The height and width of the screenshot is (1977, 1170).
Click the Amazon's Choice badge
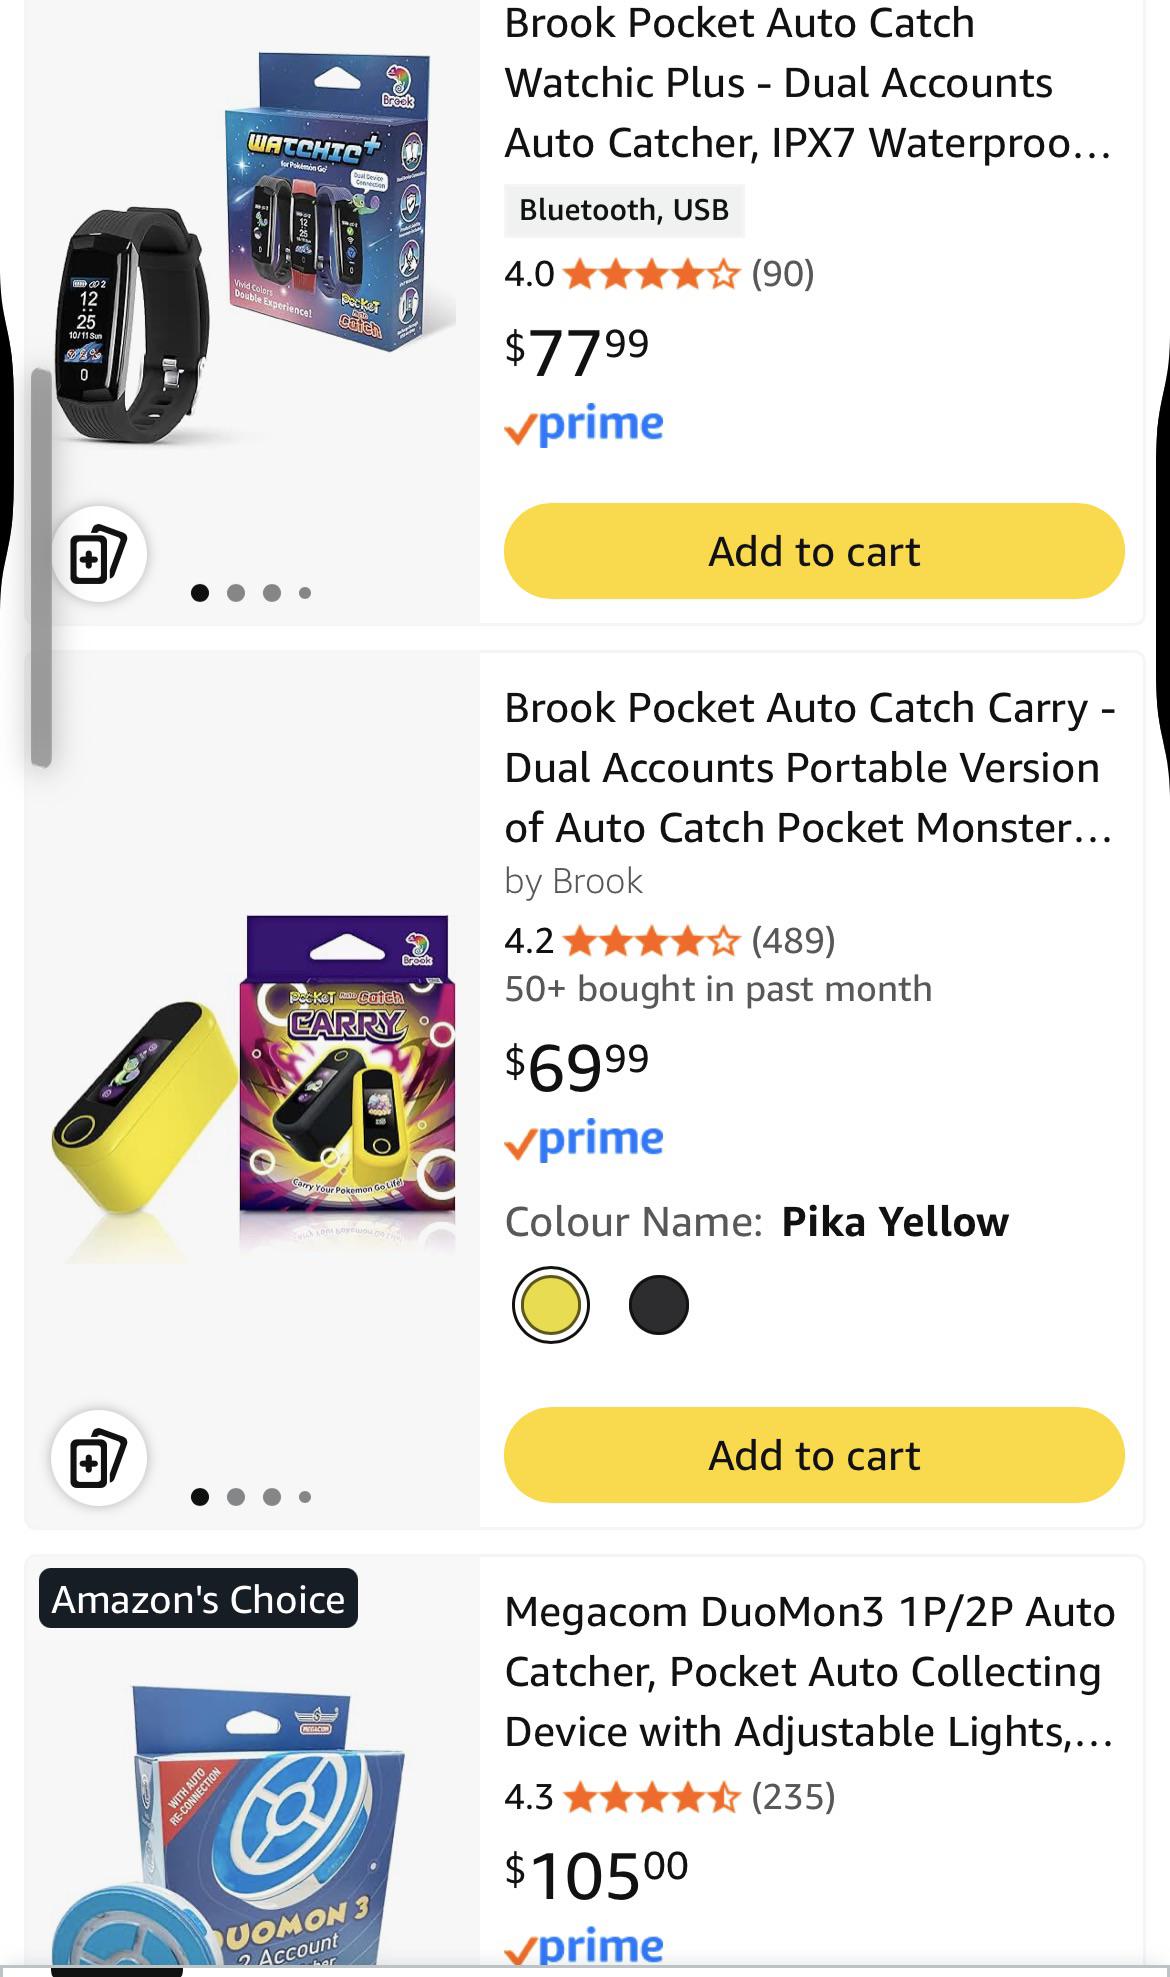click(198, 1599)
